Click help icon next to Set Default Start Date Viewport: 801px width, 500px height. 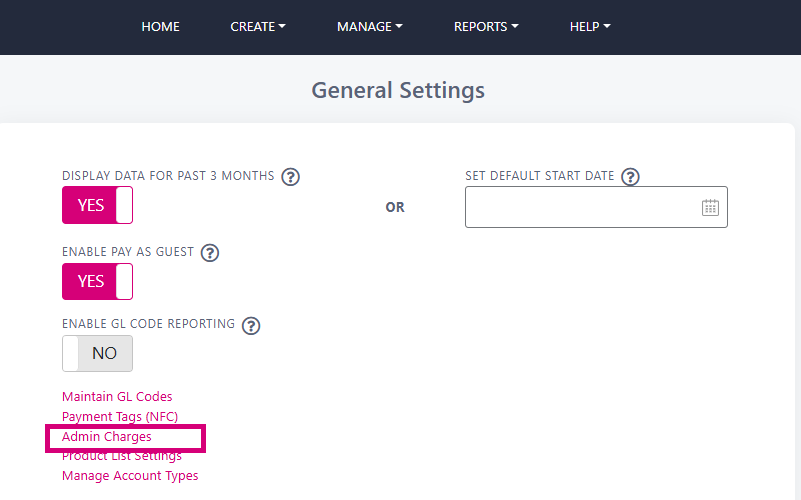pos(630,177)
